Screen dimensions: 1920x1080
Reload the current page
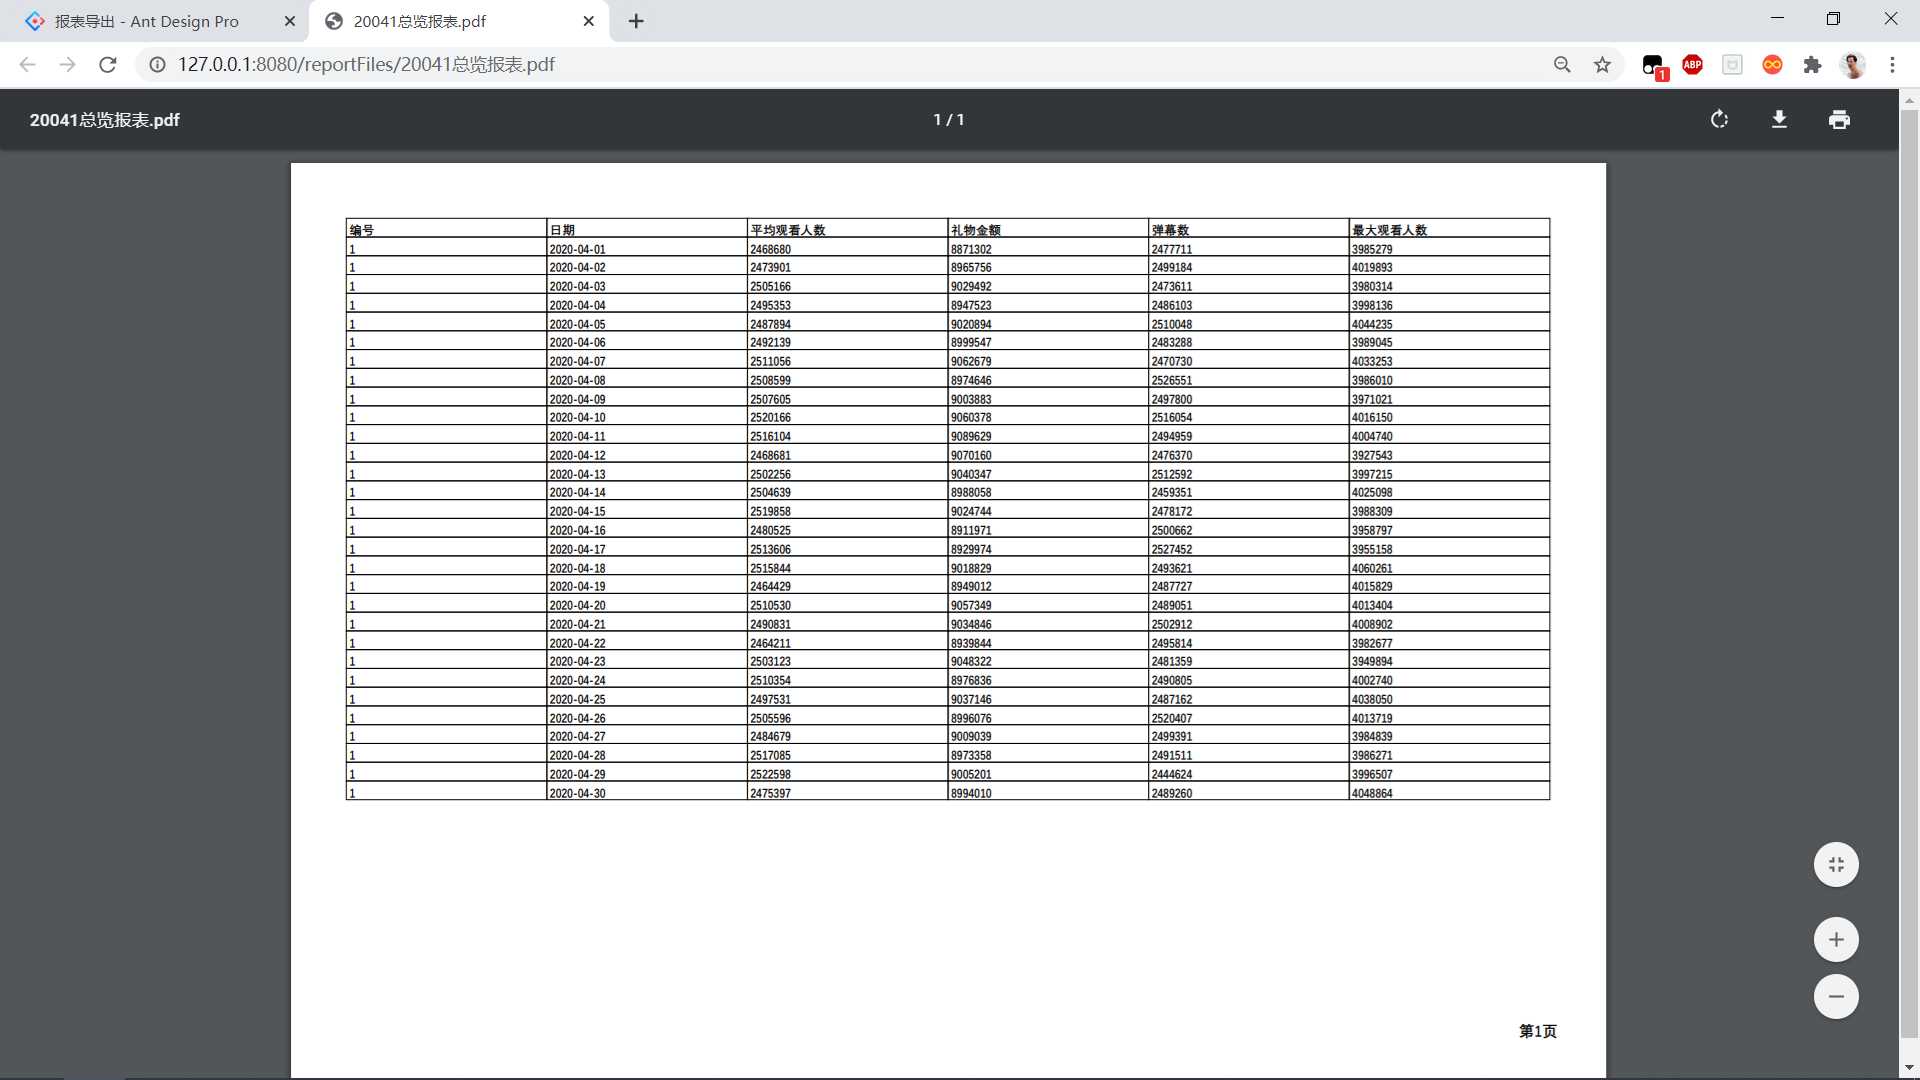[108, 64]
